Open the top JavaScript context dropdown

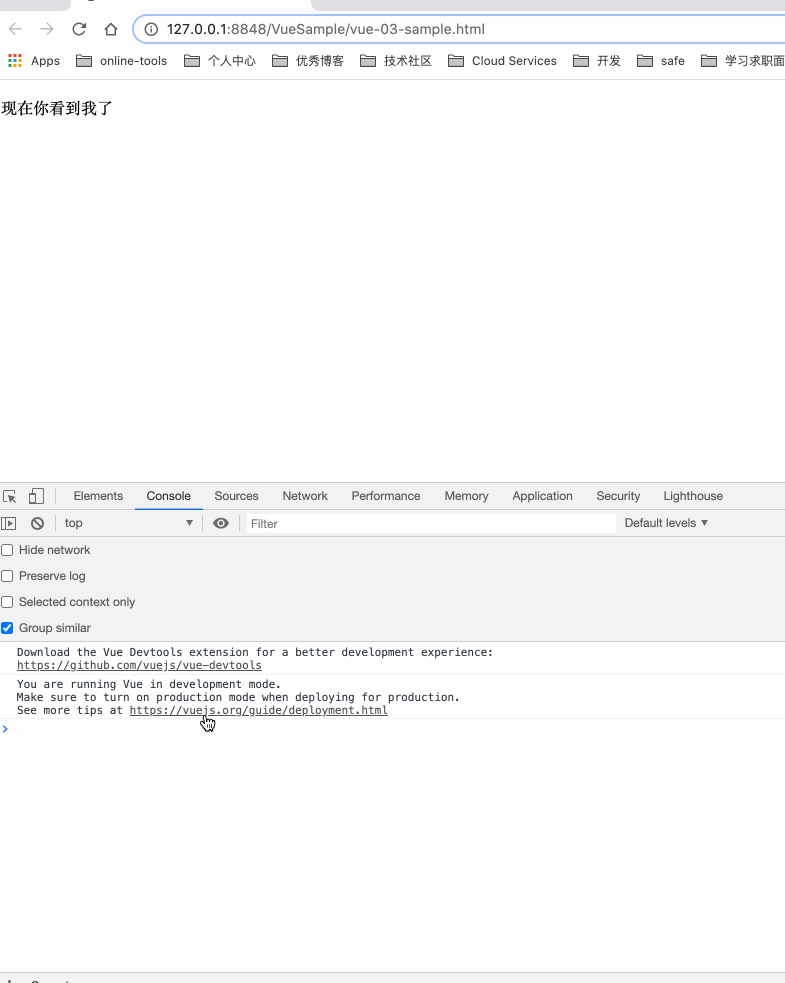coord(128,523)
